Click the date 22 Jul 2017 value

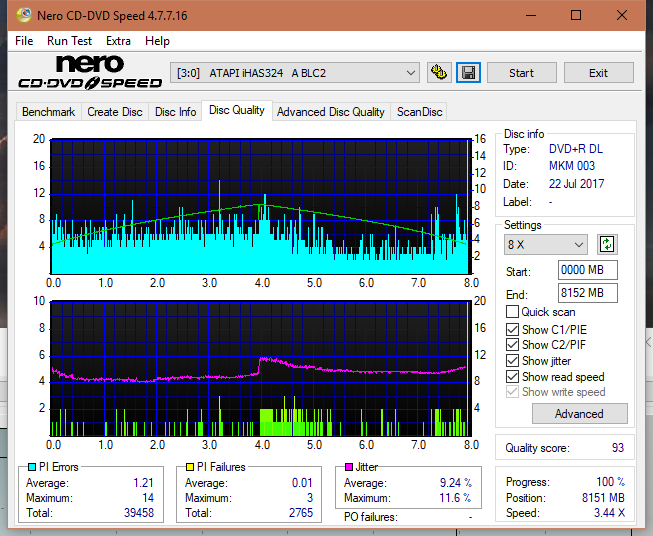[576, 184]
